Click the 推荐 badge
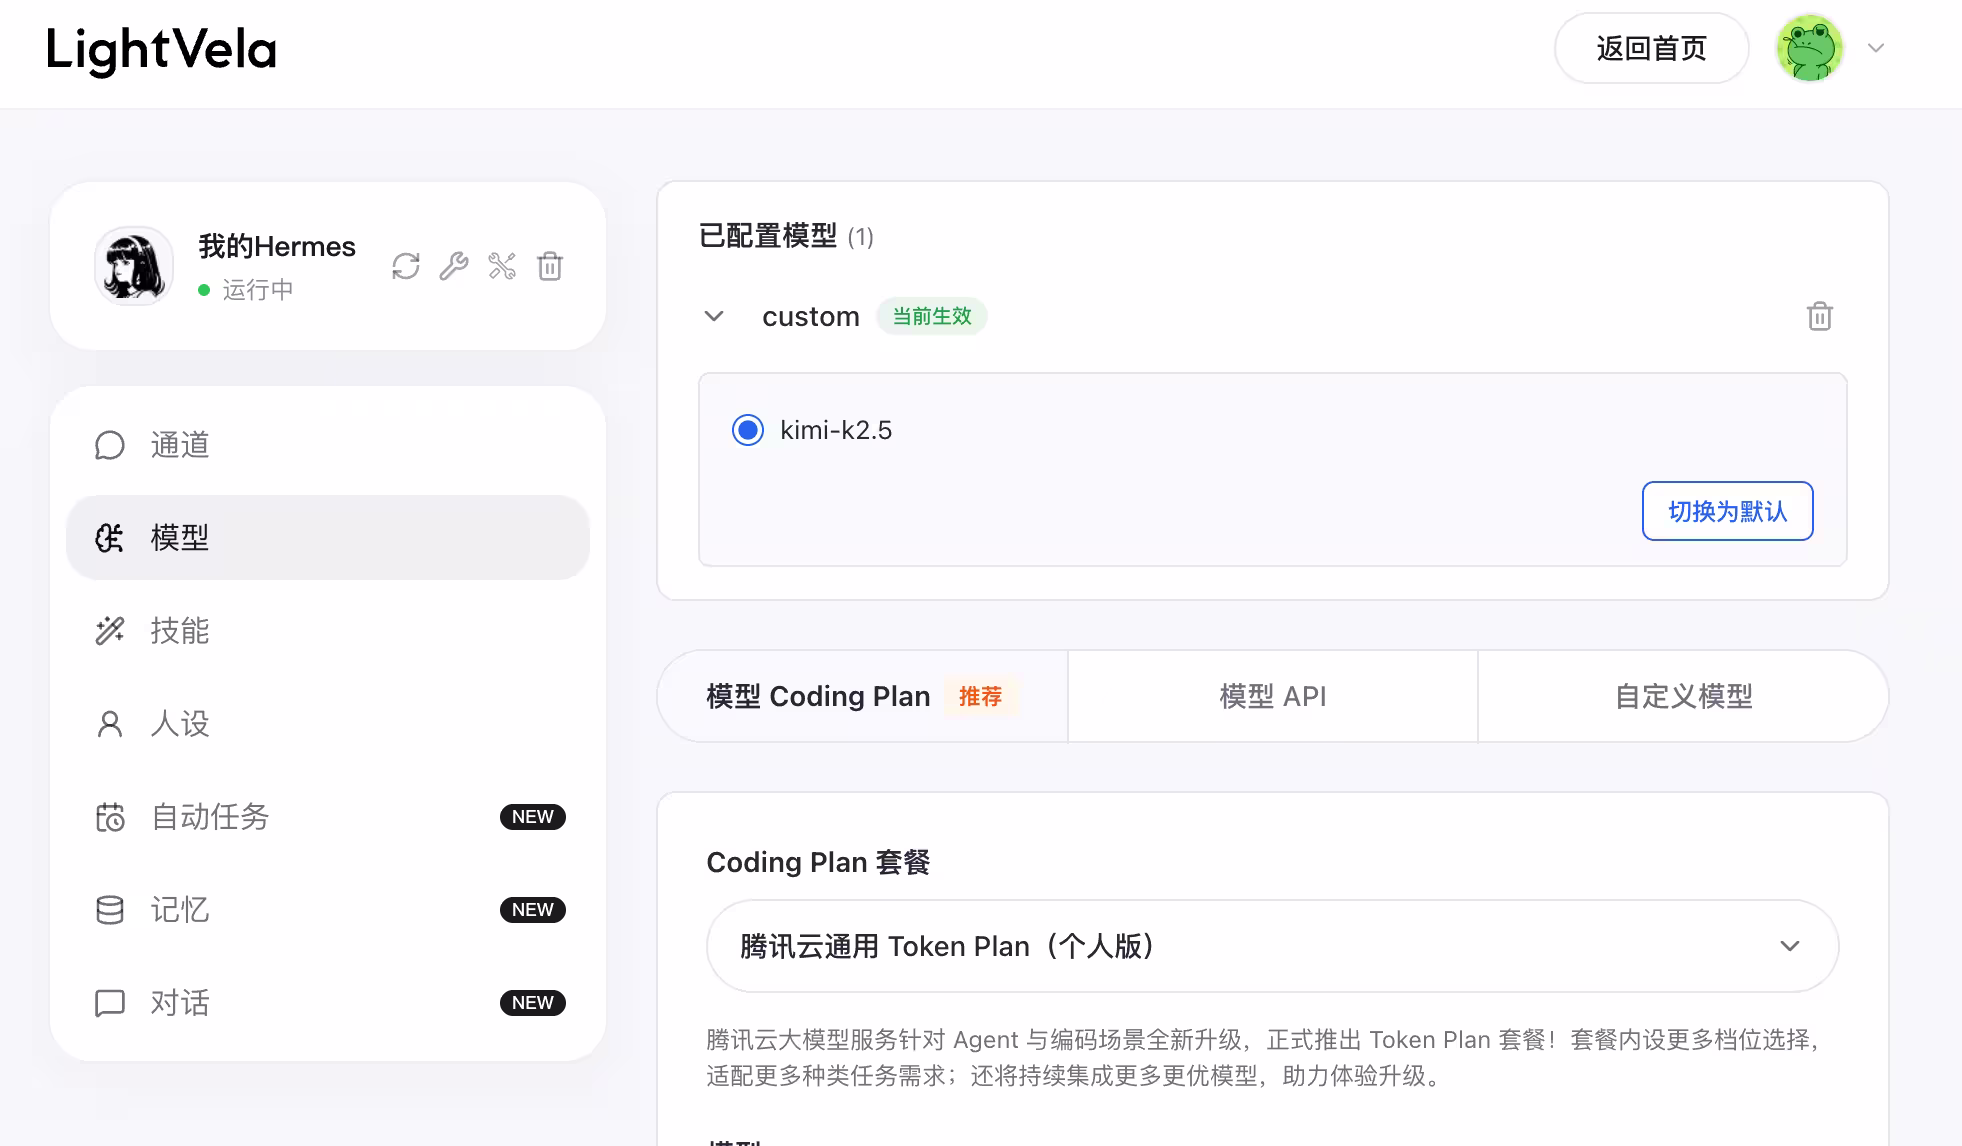Image resolution: width=1962 pixels, height=1146 pixels. 980,696
